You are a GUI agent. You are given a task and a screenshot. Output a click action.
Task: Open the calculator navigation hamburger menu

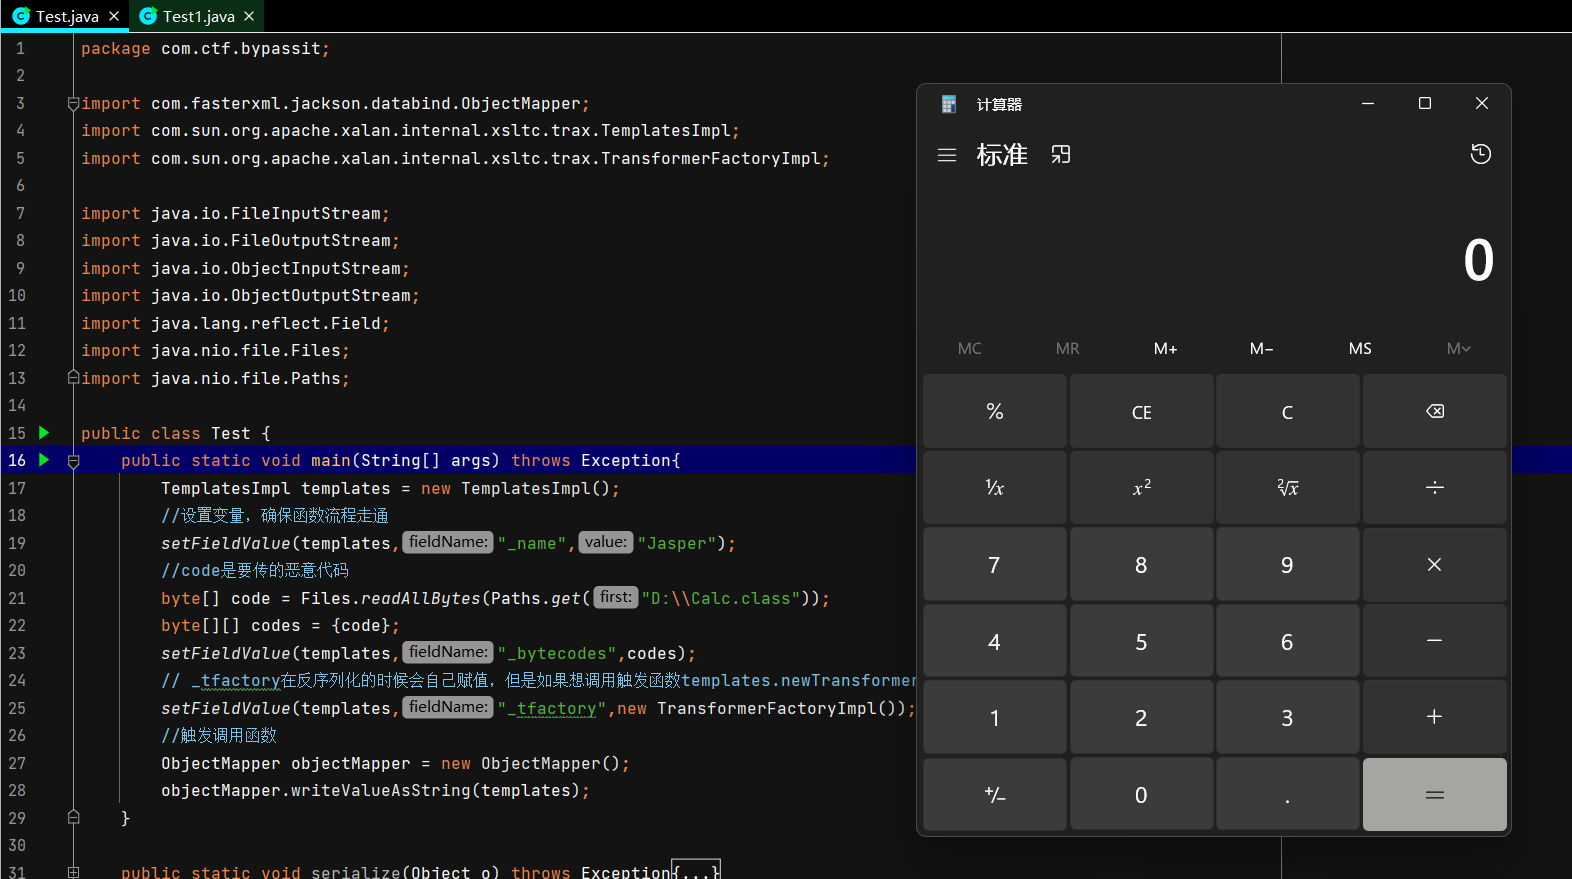tap(947, 155)
